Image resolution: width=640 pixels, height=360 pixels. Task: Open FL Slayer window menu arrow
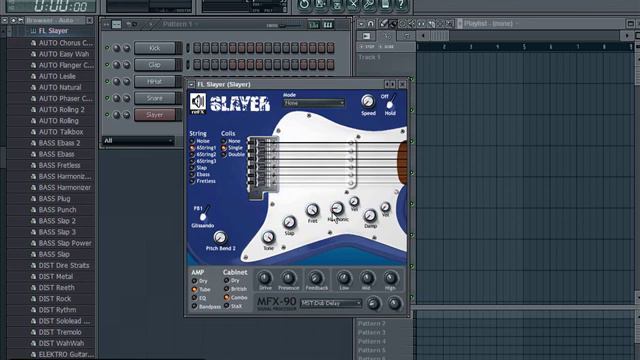coord(191,84)
